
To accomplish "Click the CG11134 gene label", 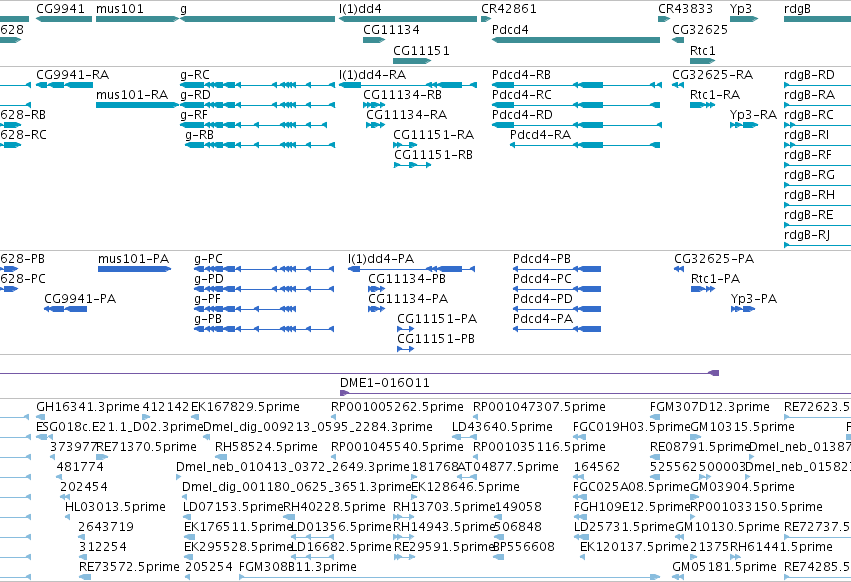I will click(391, 29).
